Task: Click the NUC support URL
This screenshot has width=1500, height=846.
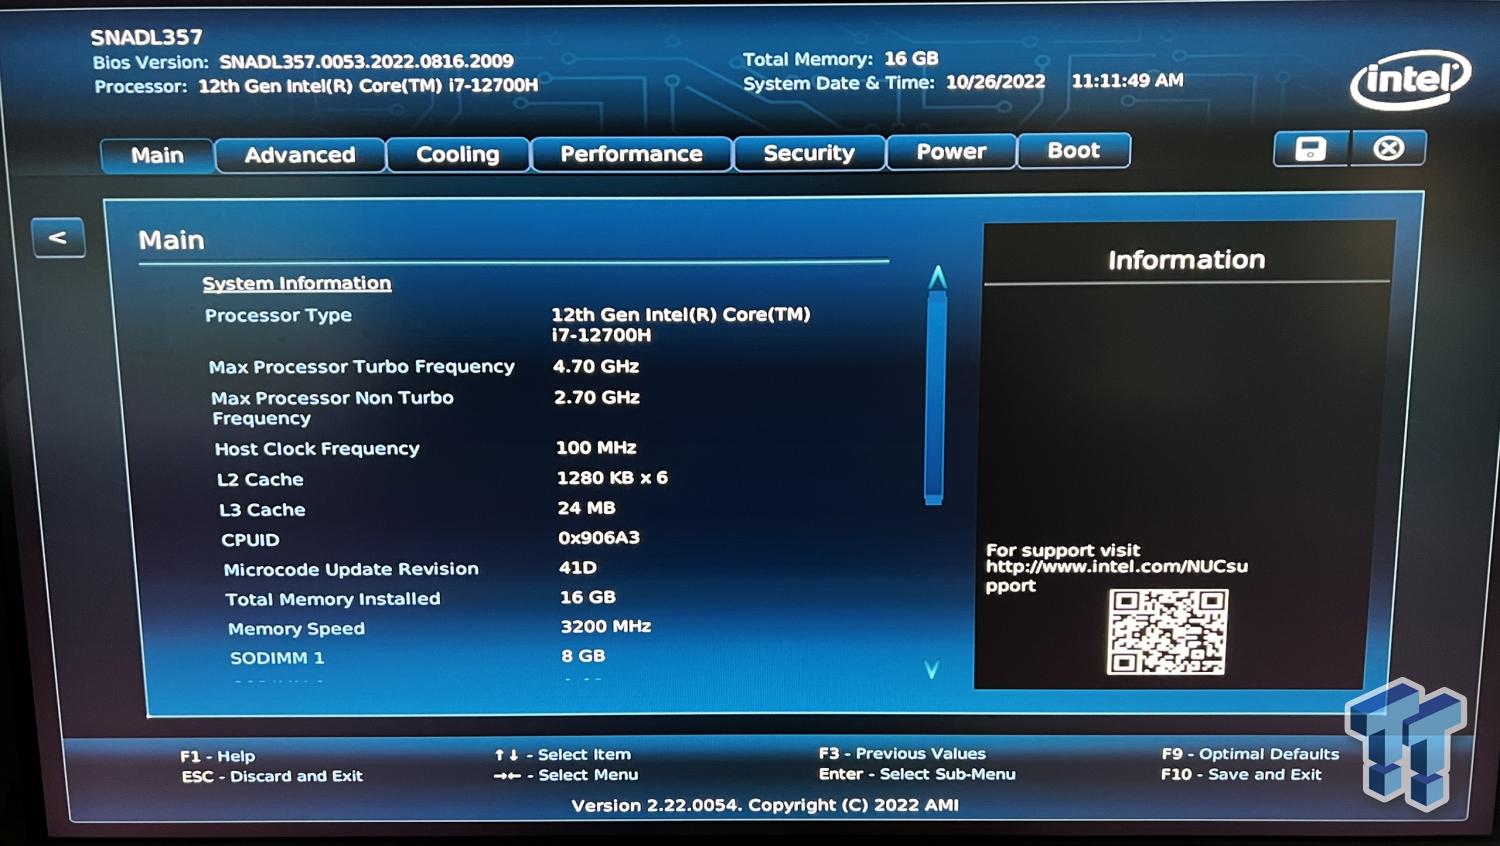Action: tap(1117, 576)
